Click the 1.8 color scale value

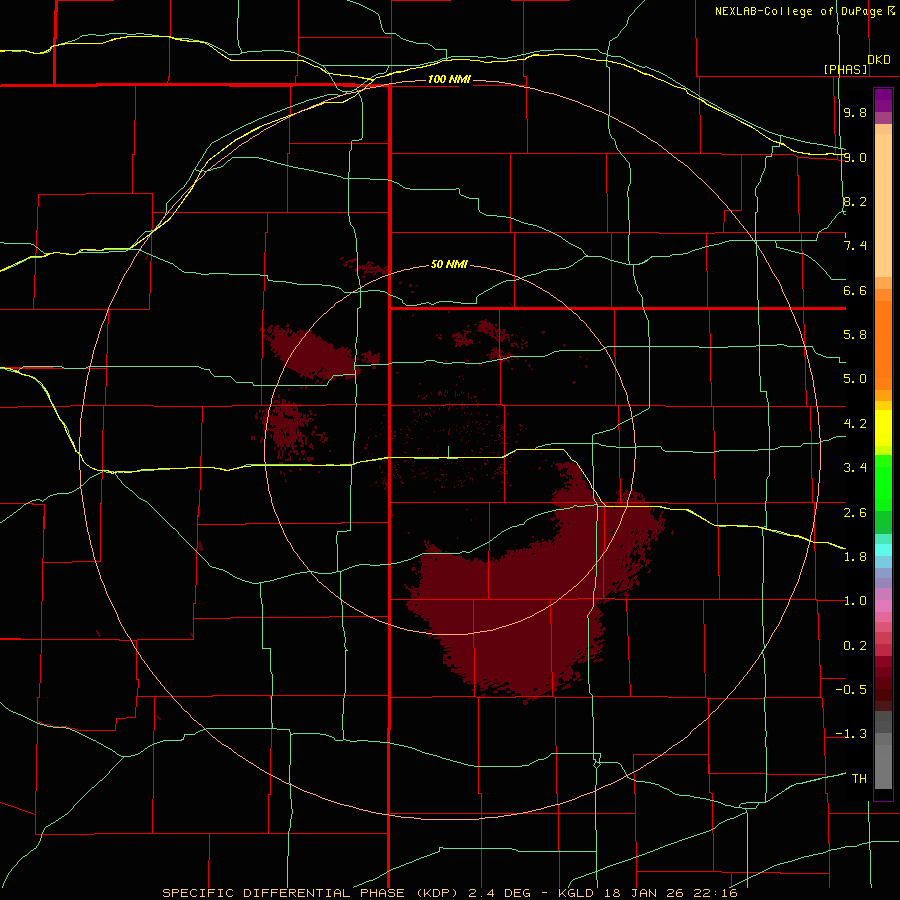click(855, 557)
